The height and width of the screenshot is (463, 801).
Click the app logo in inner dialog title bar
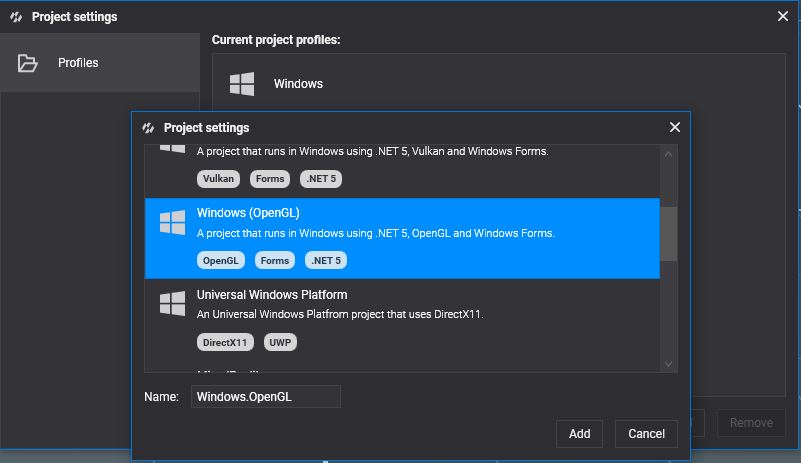[x=148, y=128]
